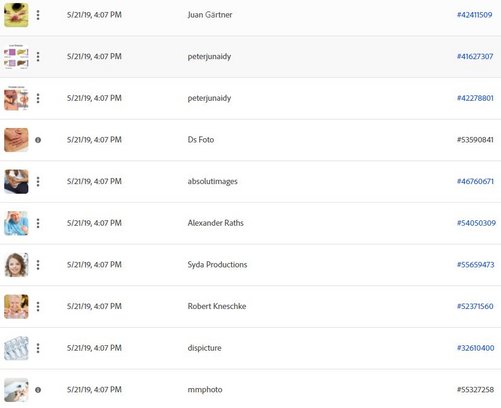
Task: Open asset link #42411509
Action: coord(474,15)
